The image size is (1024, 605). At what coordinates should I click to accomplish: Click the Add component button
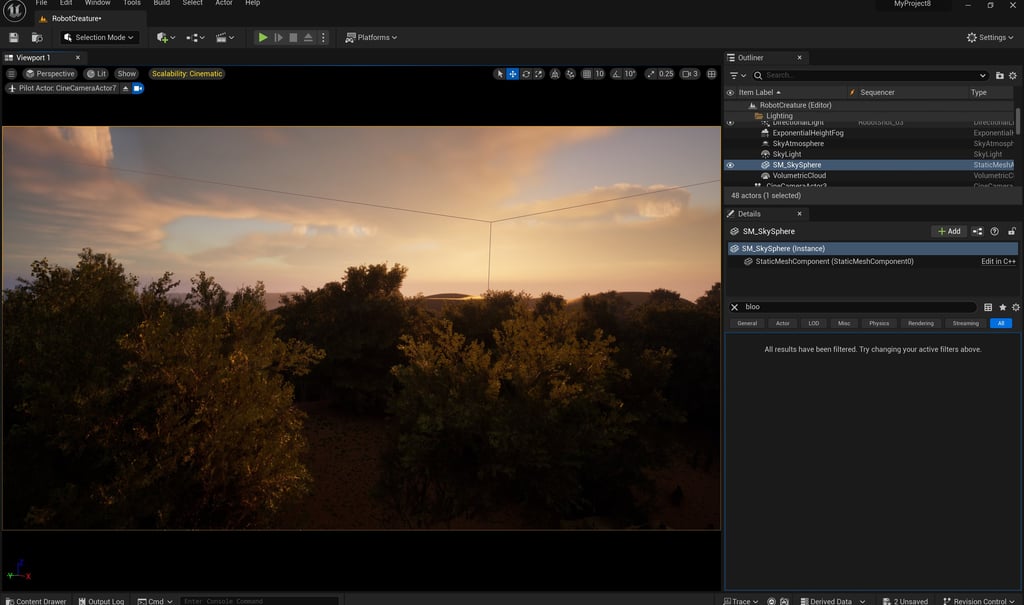pos(948,231)
